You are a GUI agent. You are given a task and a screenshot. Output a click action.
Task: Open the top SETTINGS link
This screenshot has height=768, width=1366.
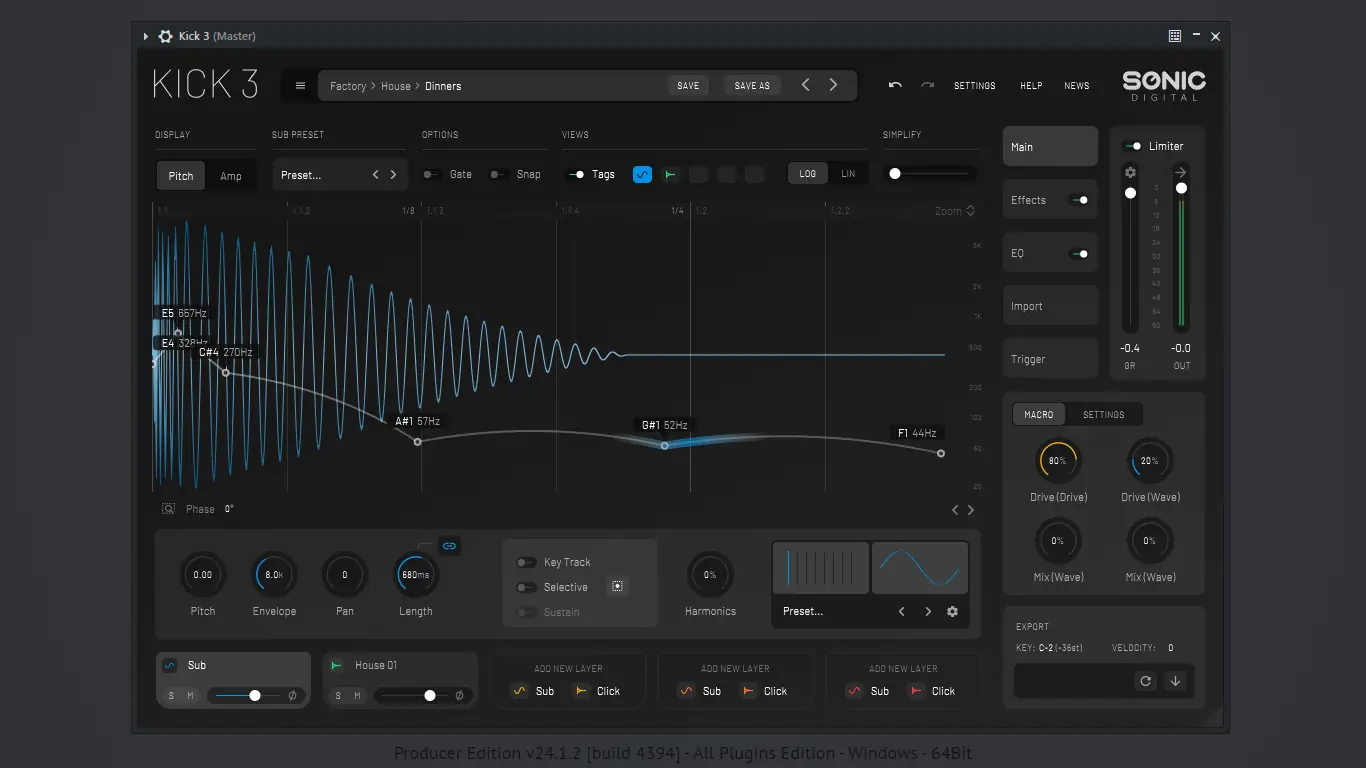(x=975, y=86)
